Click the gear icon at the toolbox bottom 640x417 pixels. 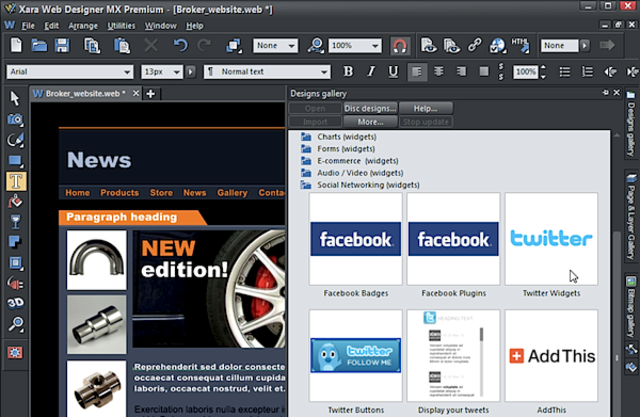pos(15,353)
